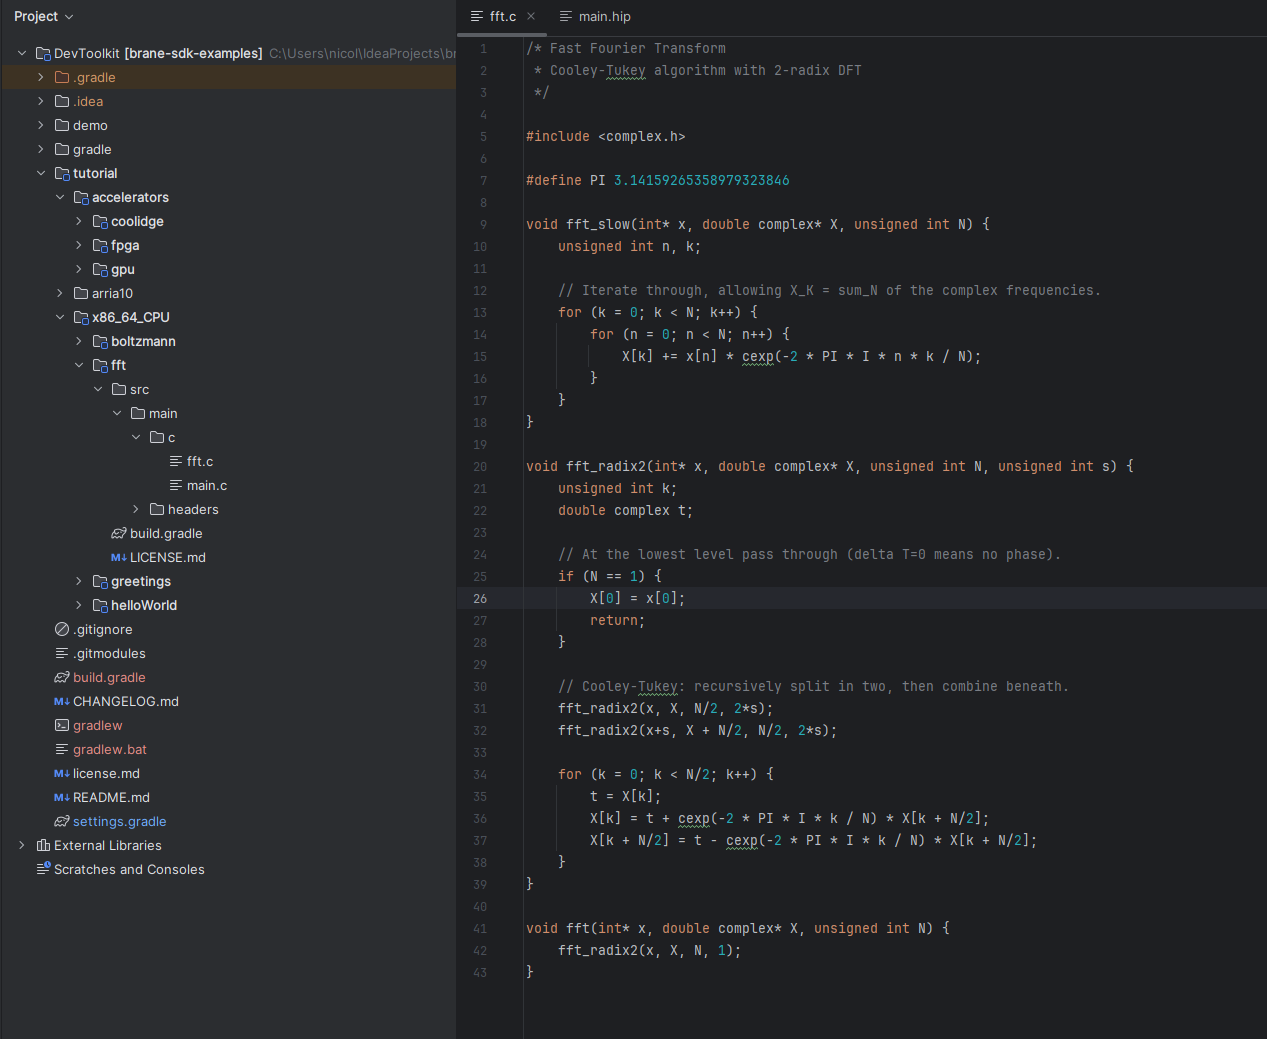
Task: Collapse the tutorial folder node
Action: pyautogui.click(x=41, y=173)
